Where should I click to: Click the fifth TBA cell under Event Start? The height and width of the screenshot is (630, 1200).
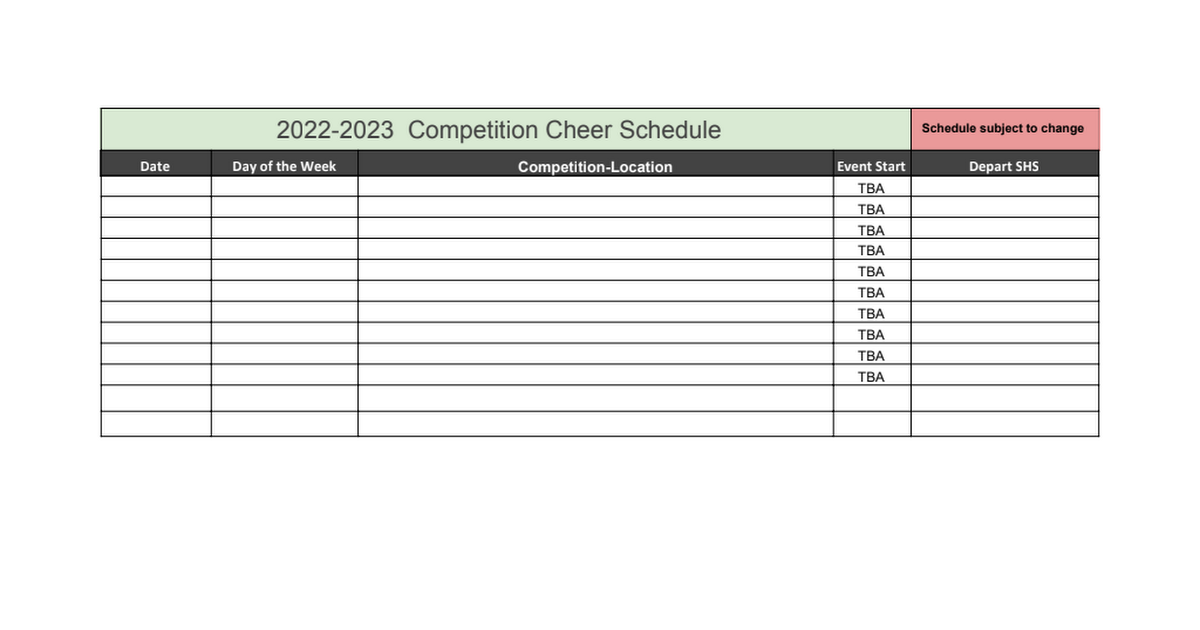872,271
